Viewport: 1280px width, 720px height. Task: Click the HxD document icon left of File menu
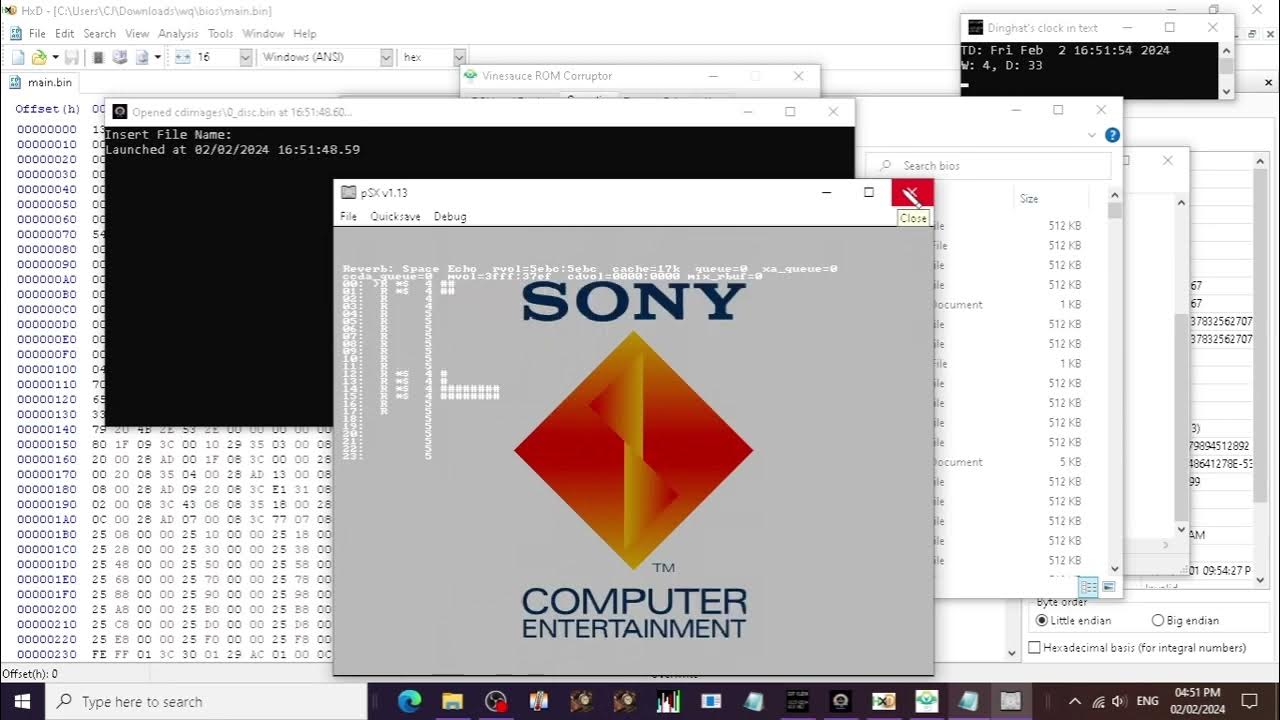point(15,33)
